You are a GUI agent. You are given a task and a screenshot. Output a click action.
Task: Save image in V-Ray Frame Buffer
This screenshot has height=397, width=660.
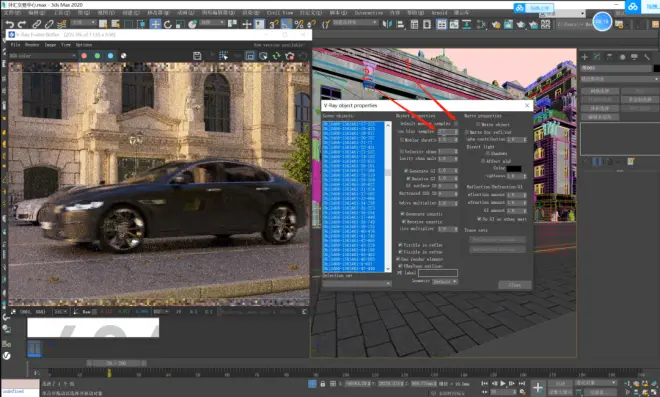coord(197,56)
